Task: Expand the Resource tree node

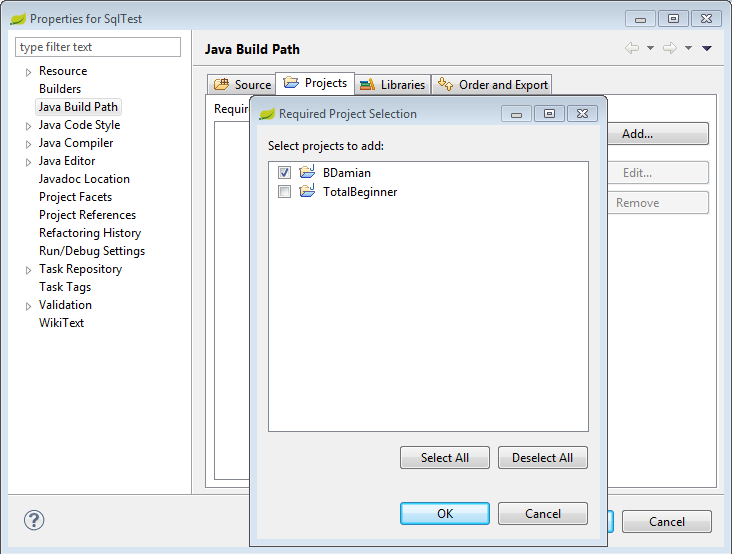Action: [x=28, y=72]
